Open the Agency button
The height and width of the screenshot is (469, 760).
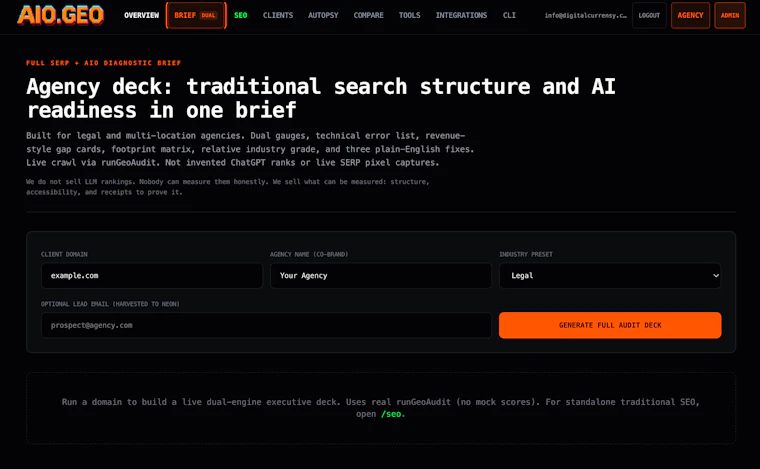pos(690,16)
